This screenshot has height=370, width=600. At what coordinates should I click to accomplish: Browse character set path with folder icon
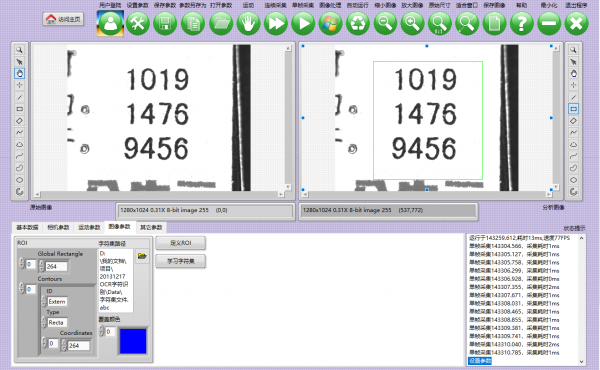click(x=142, y=256)
